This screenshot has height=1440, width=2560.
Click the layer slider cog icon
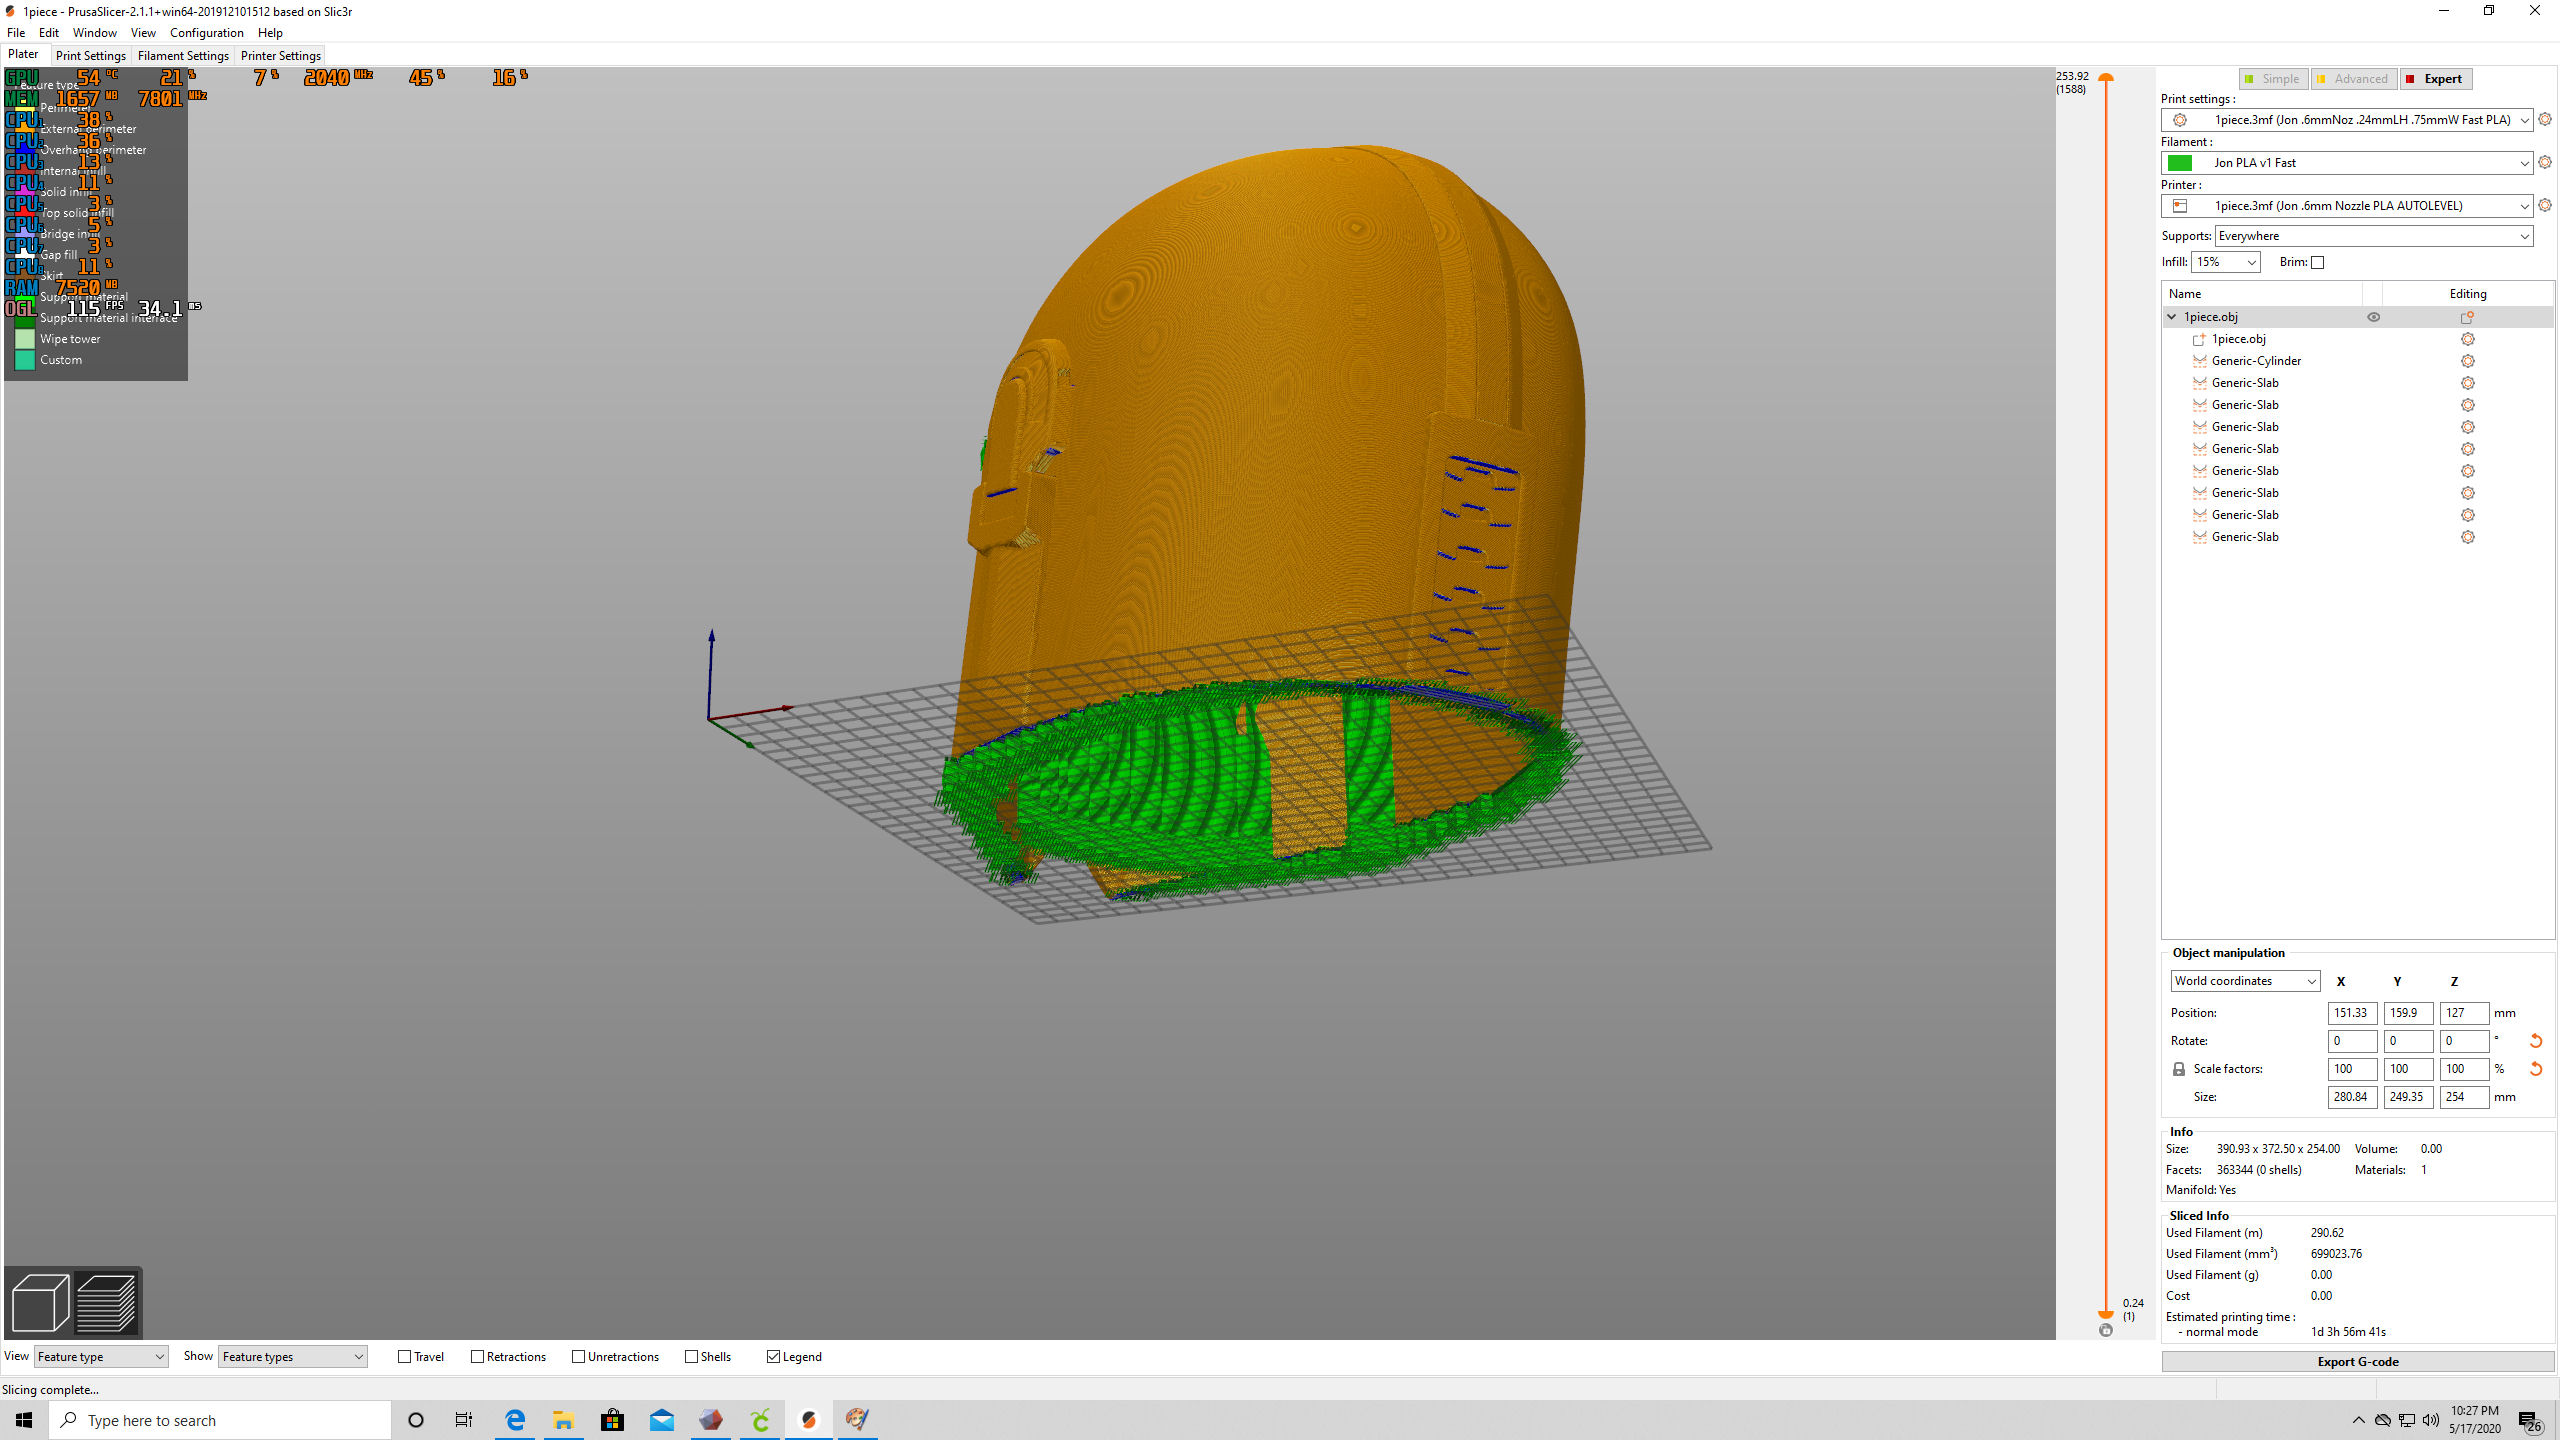(x=2106, y=1330)
